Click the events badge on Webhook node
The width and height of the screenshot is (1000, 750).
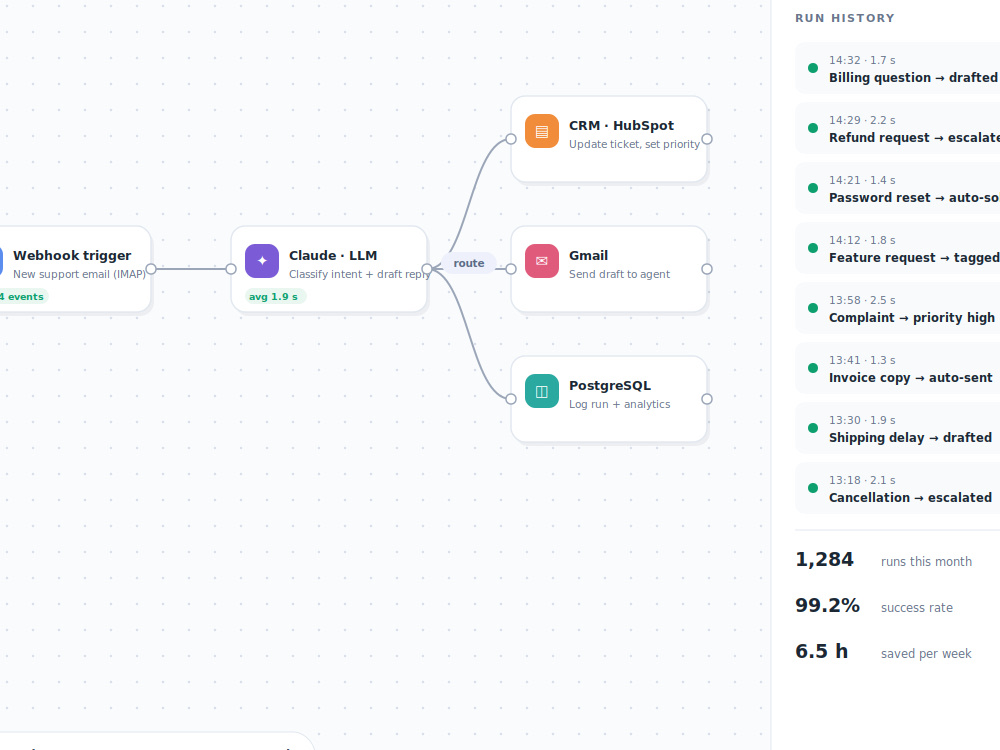(x=23, y=297)
